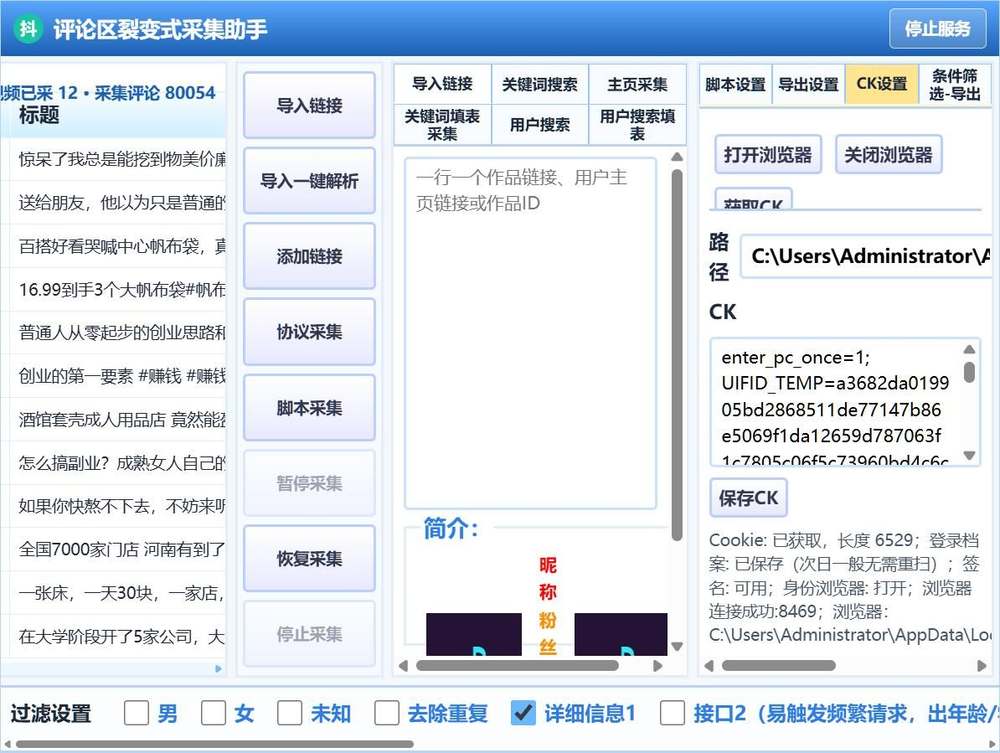The height and width of the screenshot is (753, 1000).
Task: Uncheck the 详细信息1 checkbox
Action: click(523, 713)
